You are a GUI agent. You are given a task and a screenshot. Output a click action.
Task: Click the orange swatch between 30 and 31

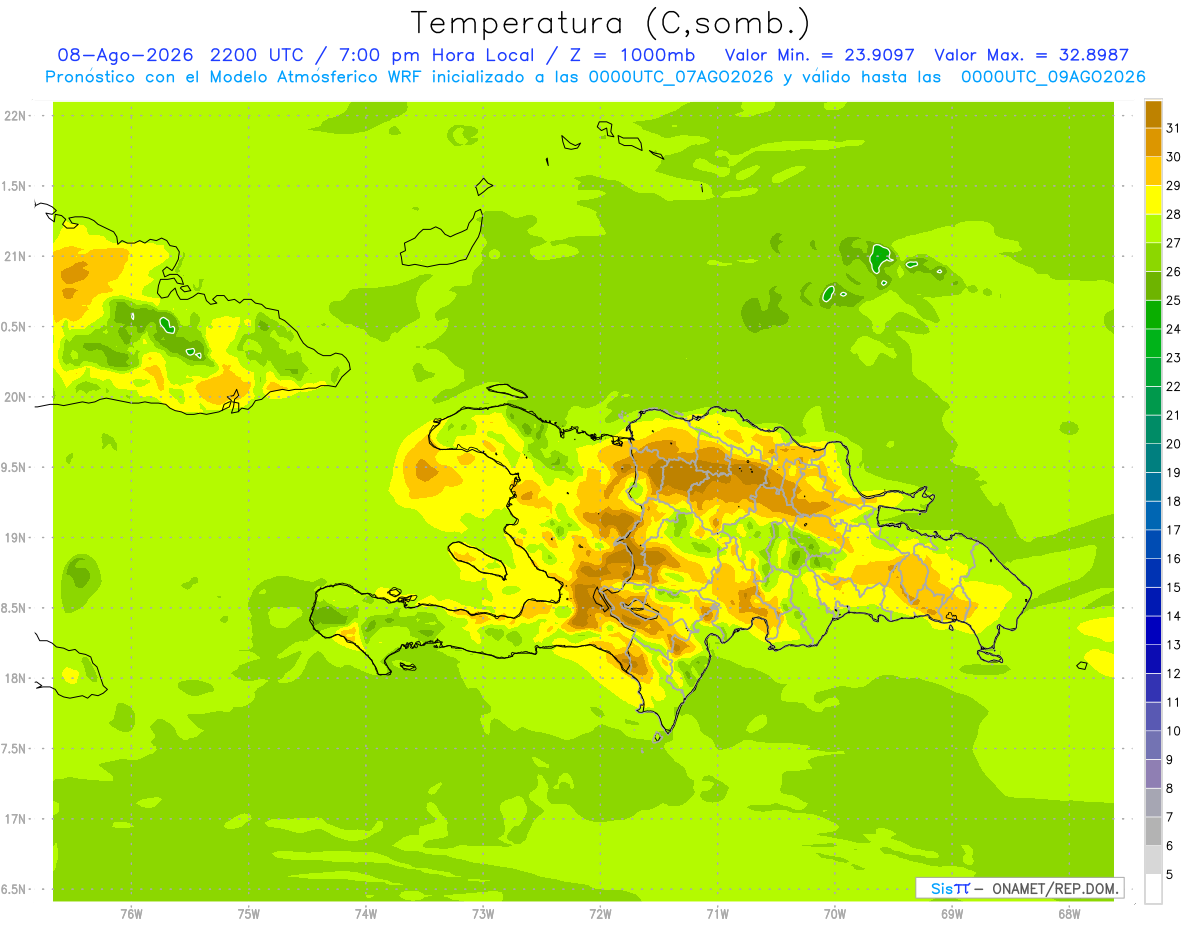(1153, 143)
